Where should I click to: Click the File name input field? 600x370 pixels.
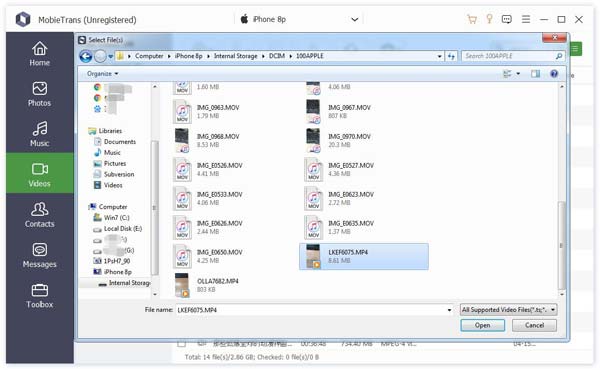(311, 310)
